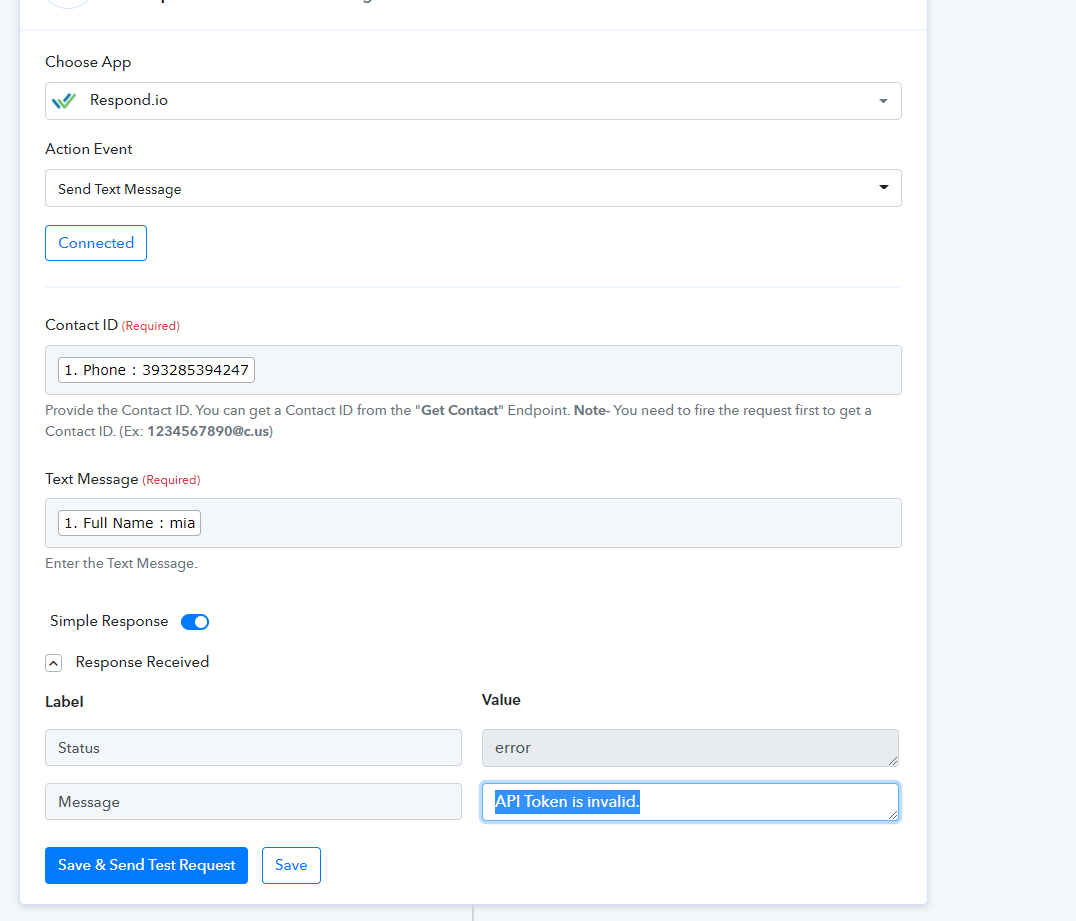The width and height of the screenshot is (1076, 921).
Task: Click the Simple Response label
Action: point(109,621)
